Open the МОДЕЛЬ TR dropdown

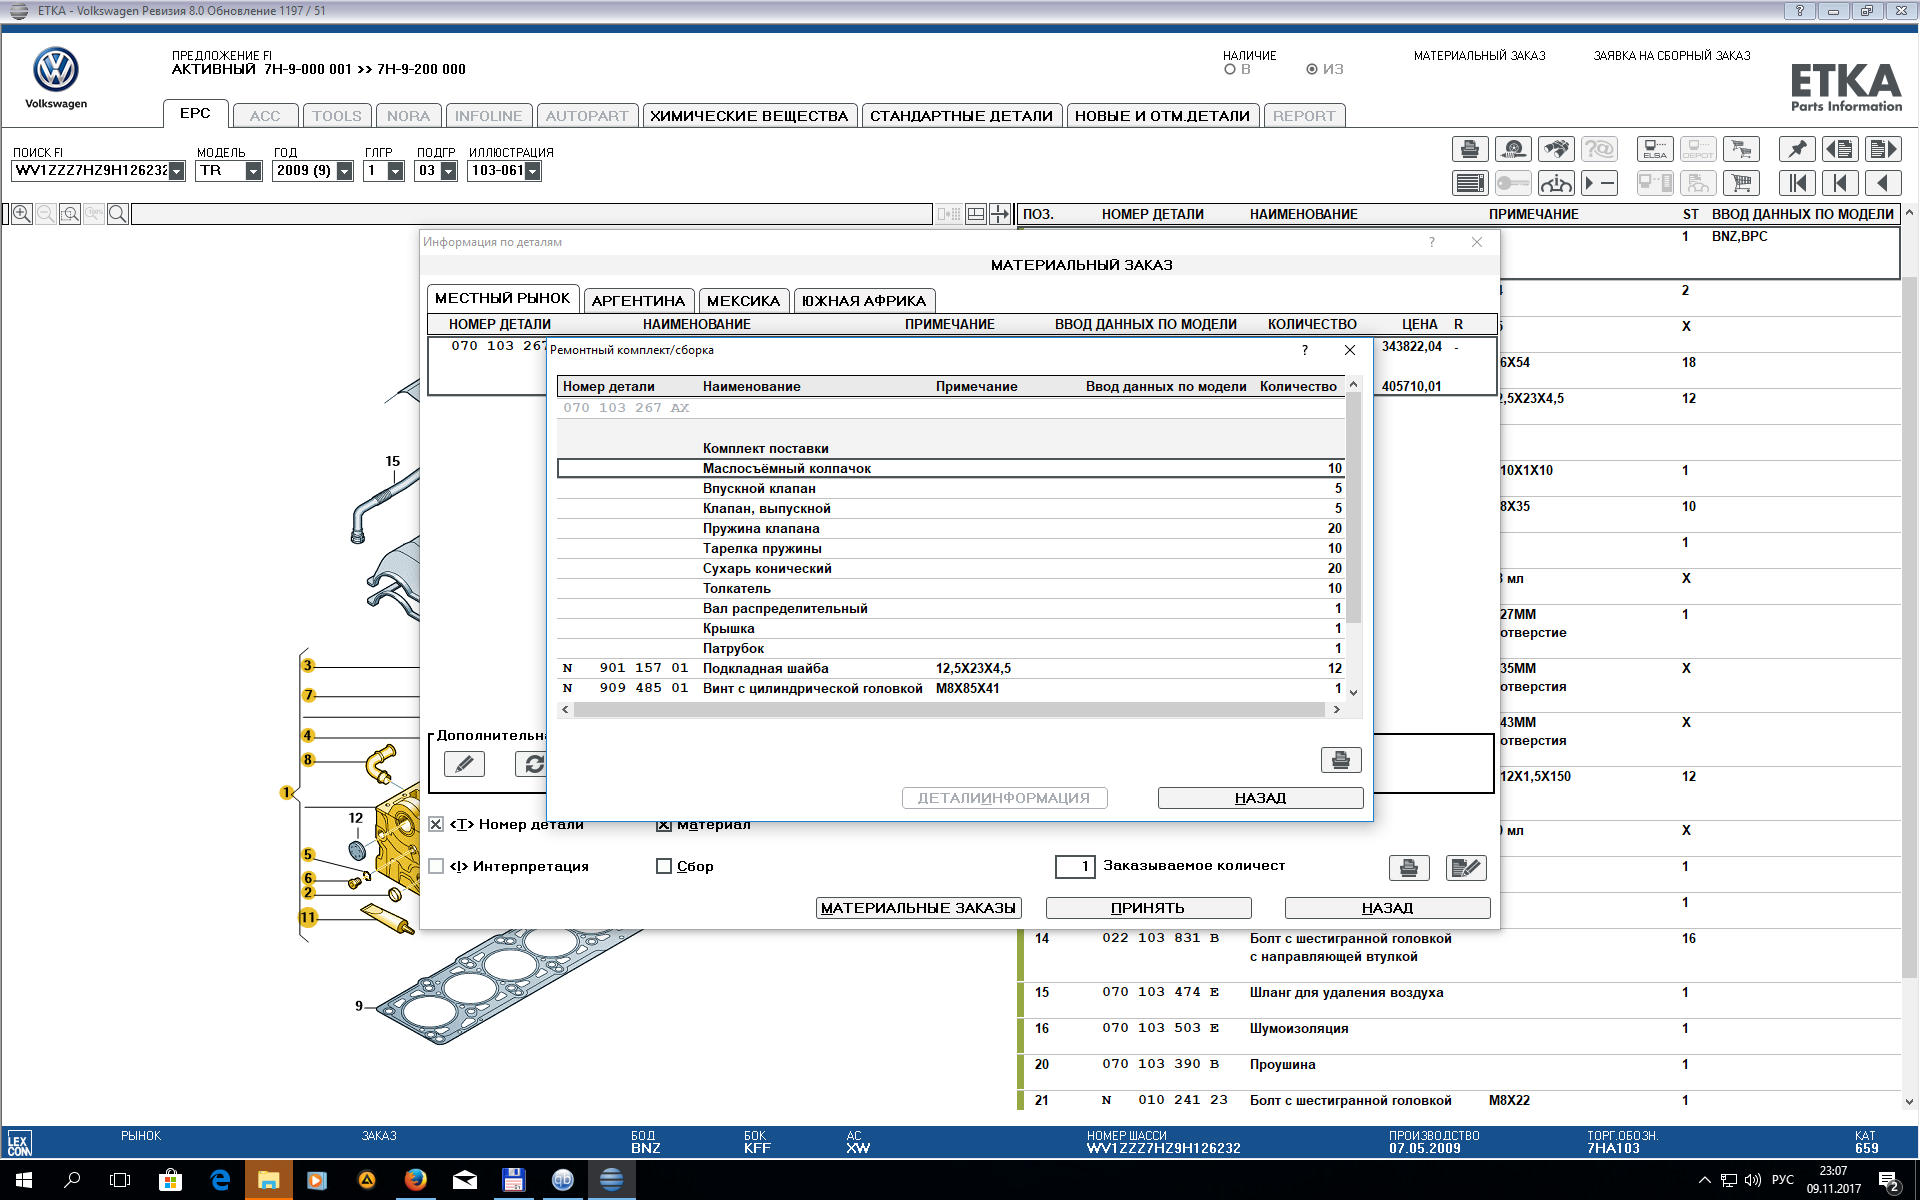coord(254,171)
